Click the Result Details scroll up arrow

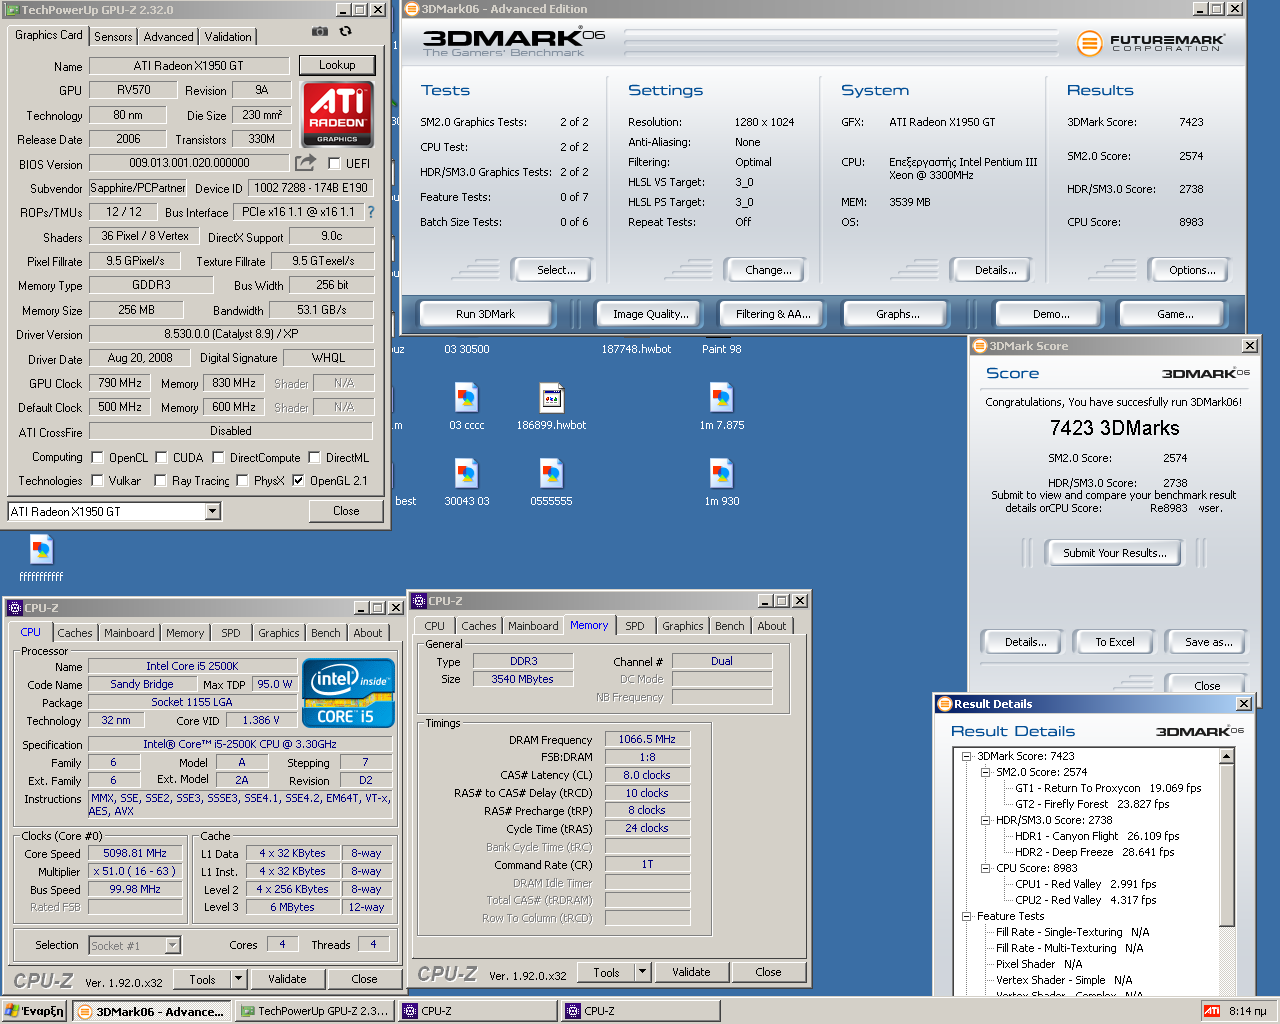(1227, 757)
